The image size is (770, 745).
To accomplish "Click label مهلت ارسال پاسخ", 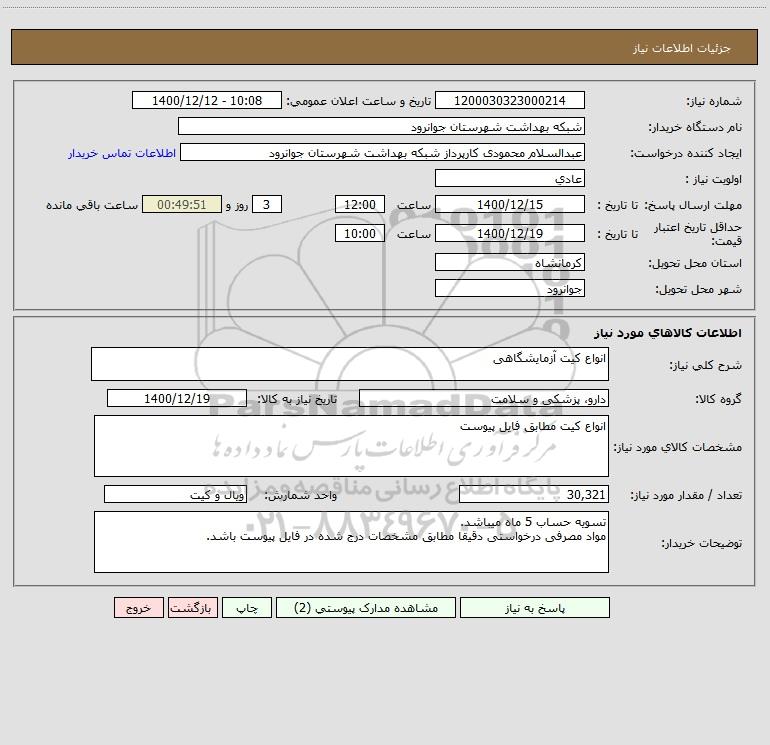I will click(x=693, y=205).
